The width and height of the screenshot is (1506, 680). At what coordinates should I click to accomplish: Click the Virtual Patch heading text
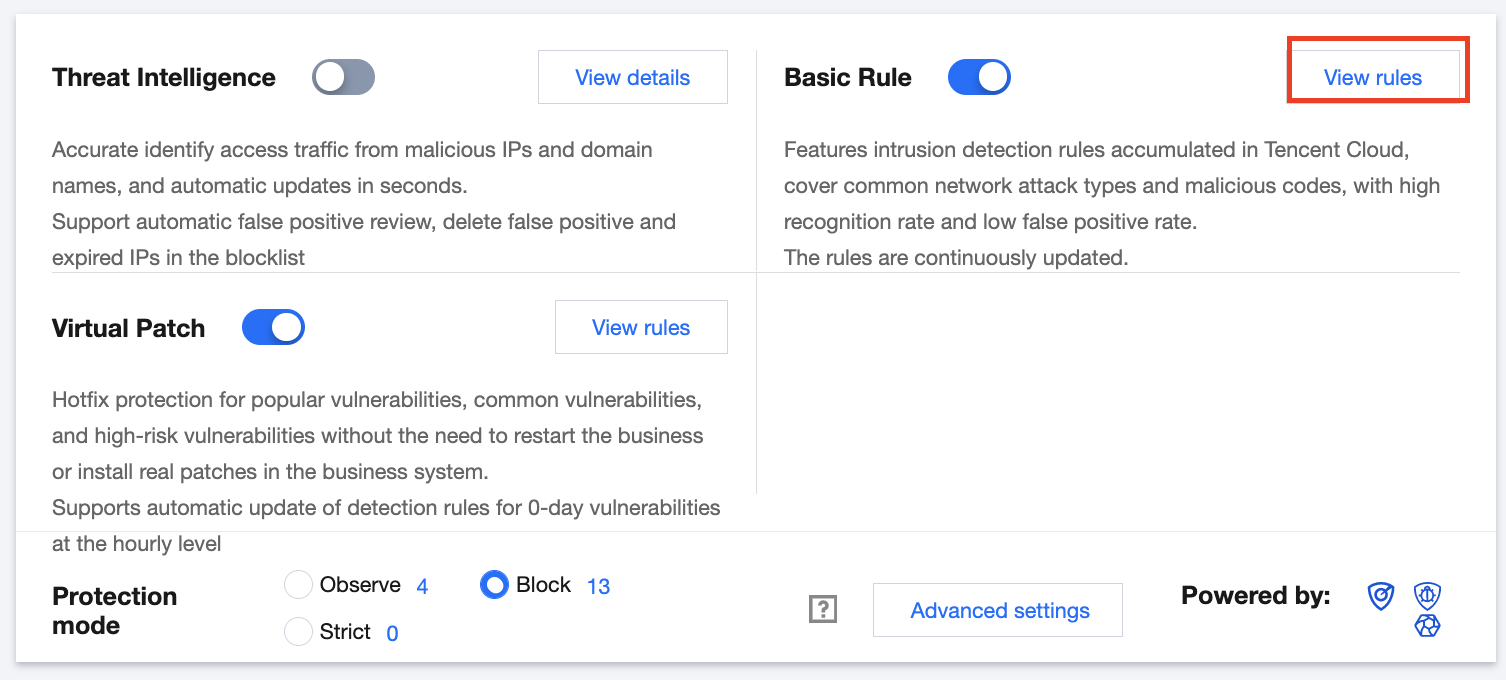click(128, 328)
